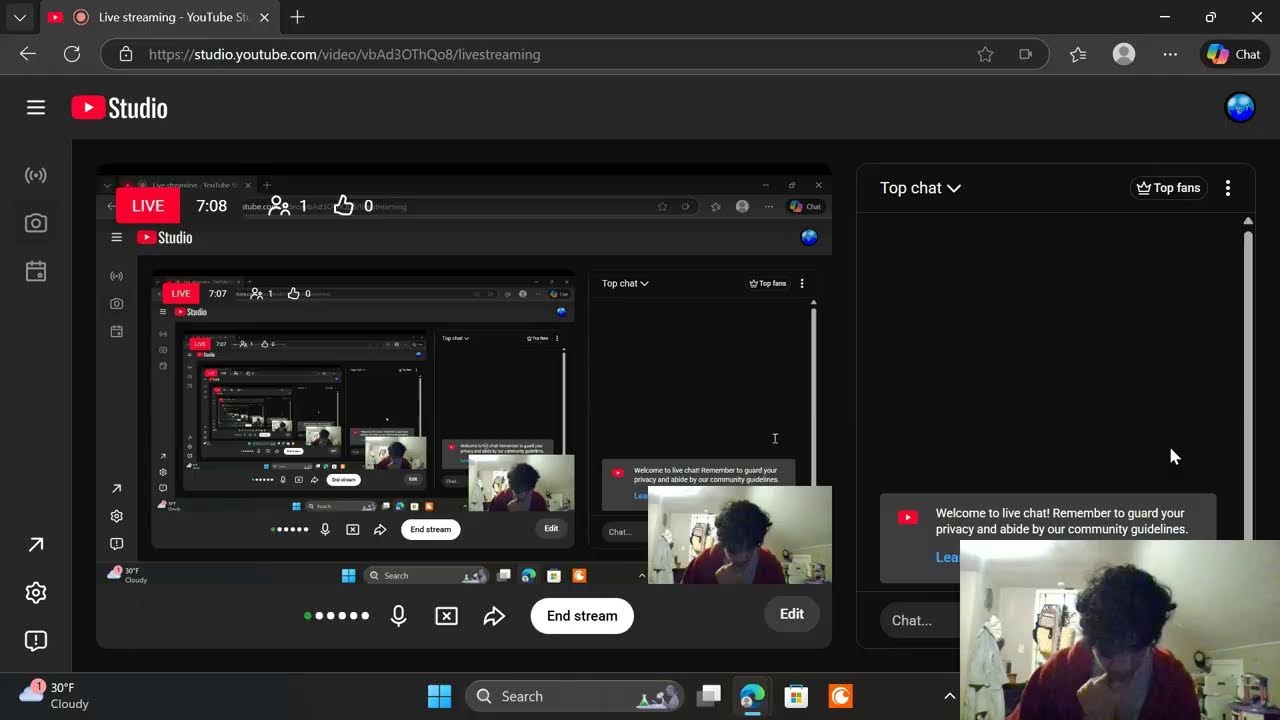Close the Live streaming browser tab
Viewport: 1280px width, 720px height.
(x=264, y=17)
